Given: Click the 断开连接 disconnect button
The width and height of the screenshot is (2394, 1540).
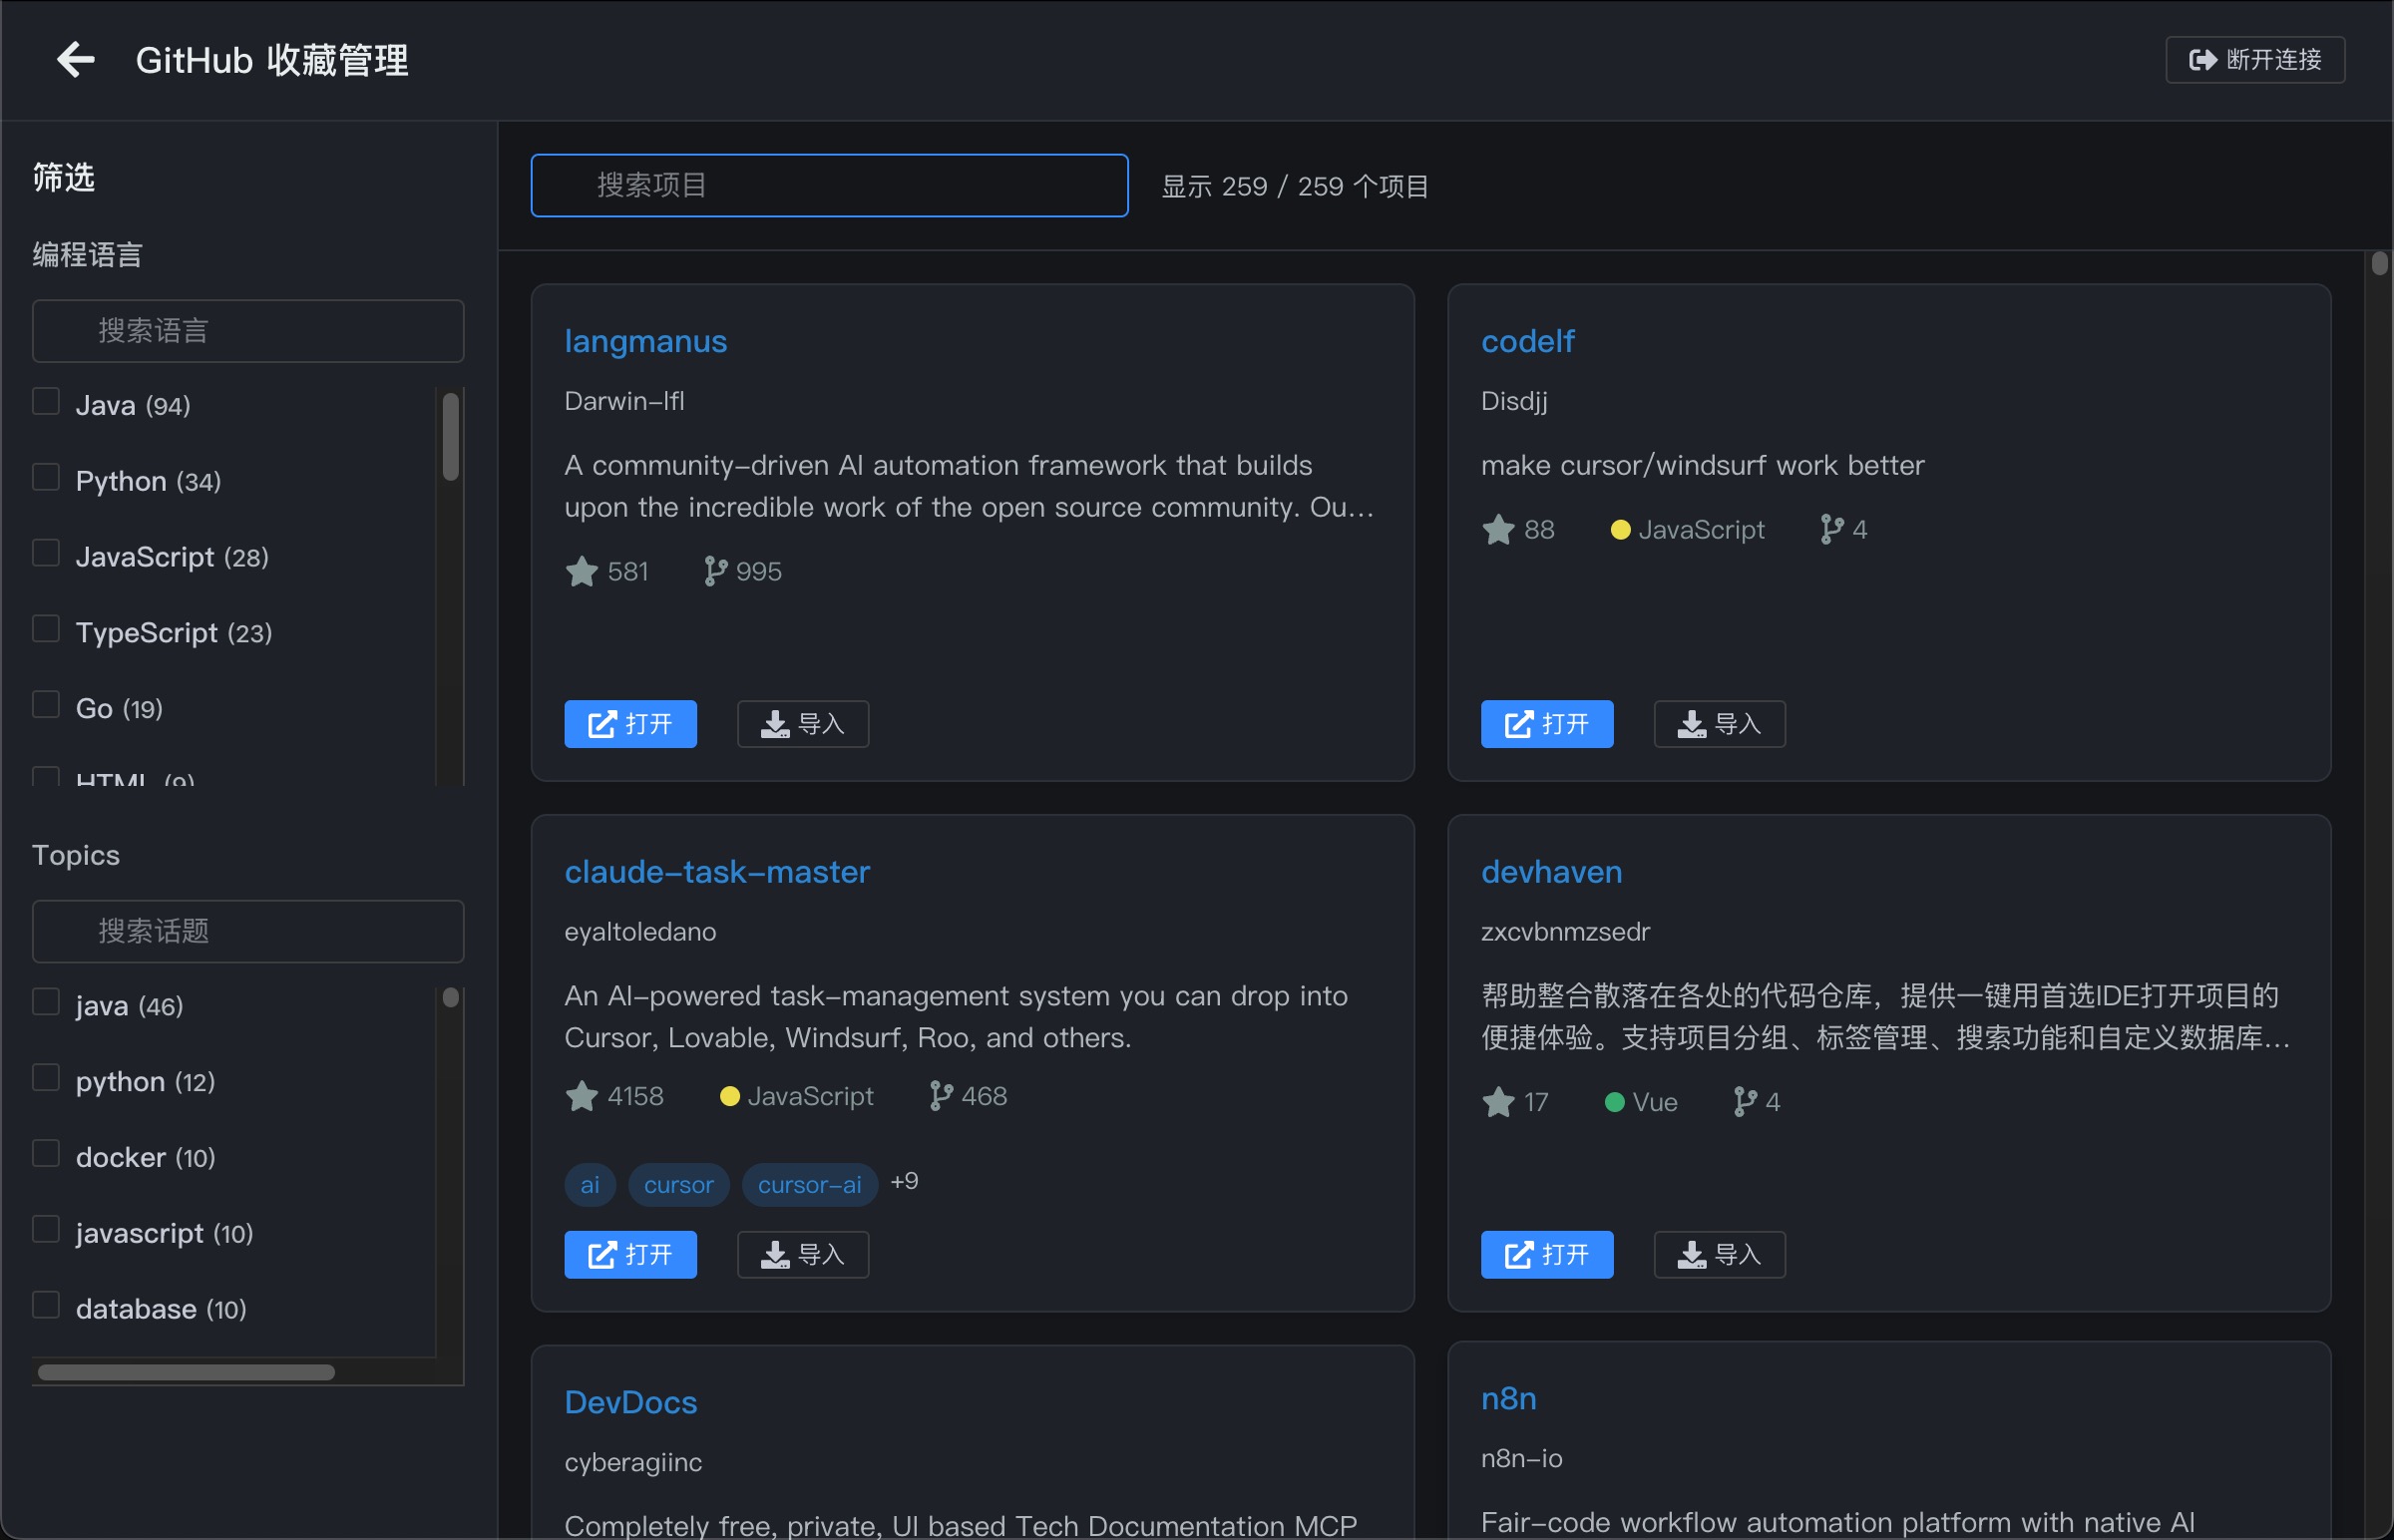Looking at the screenshot, I should click(x=2254, y=60).
